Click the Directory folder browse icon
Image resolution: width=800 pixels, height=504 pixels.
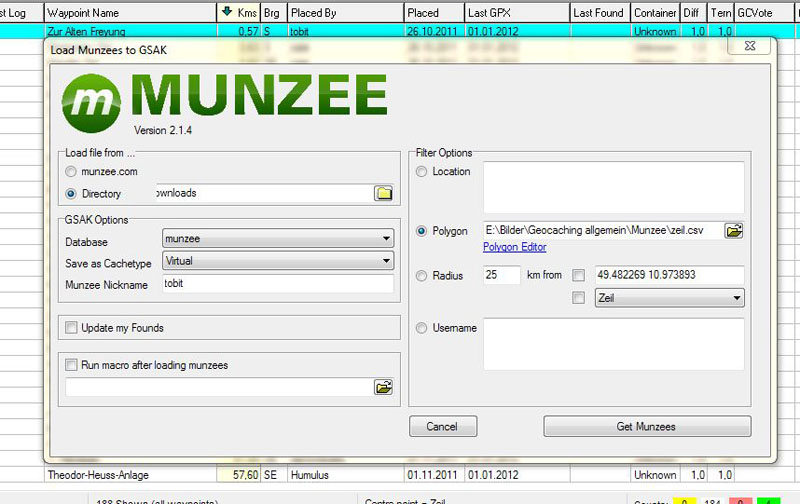[384, 193]
